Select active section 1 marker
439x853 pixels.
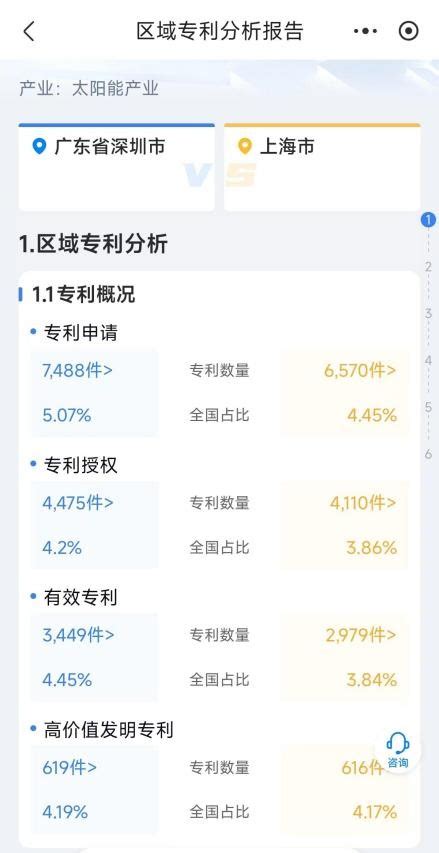tap(428, 220)
